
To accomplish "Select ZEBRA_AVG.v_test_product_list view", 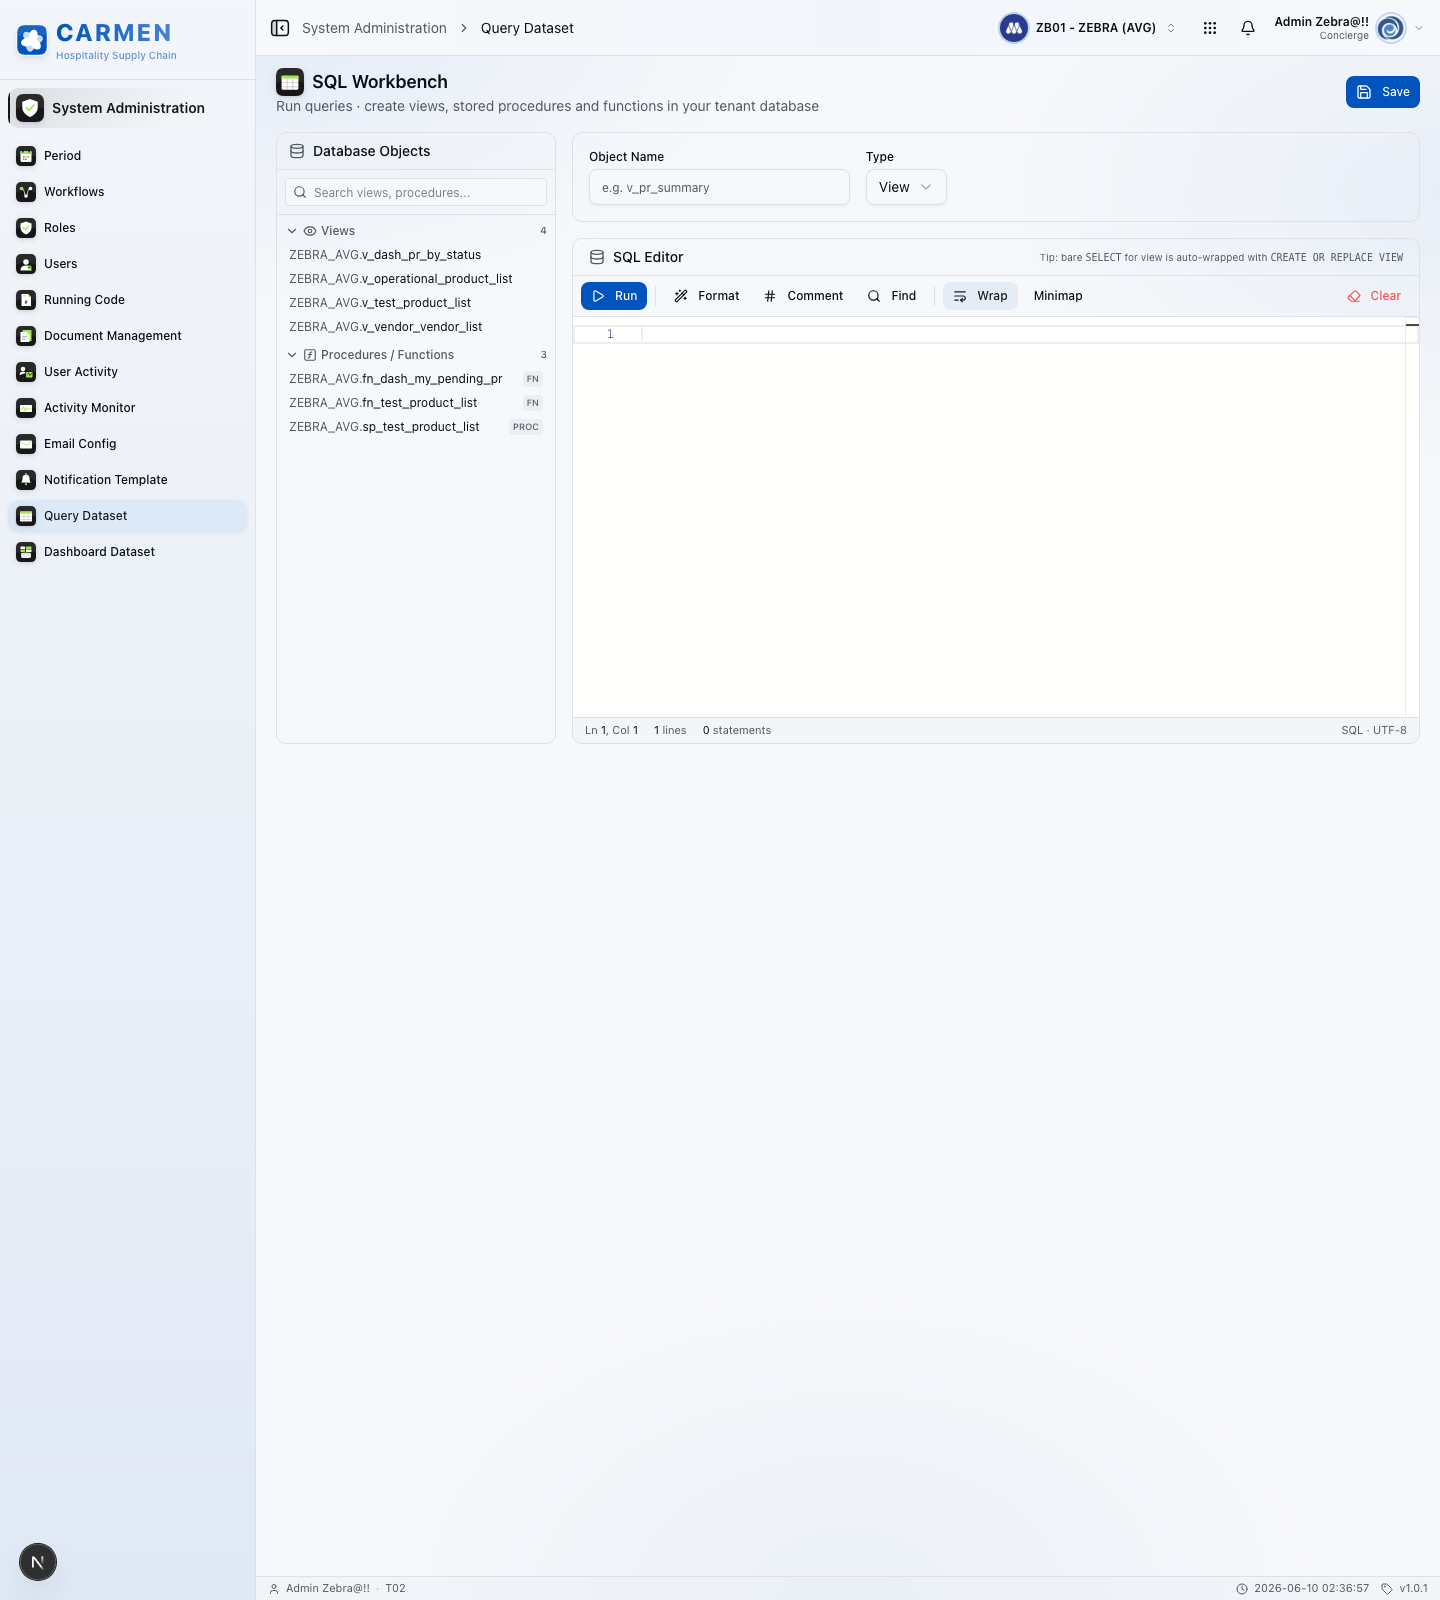I will point(416,303).
